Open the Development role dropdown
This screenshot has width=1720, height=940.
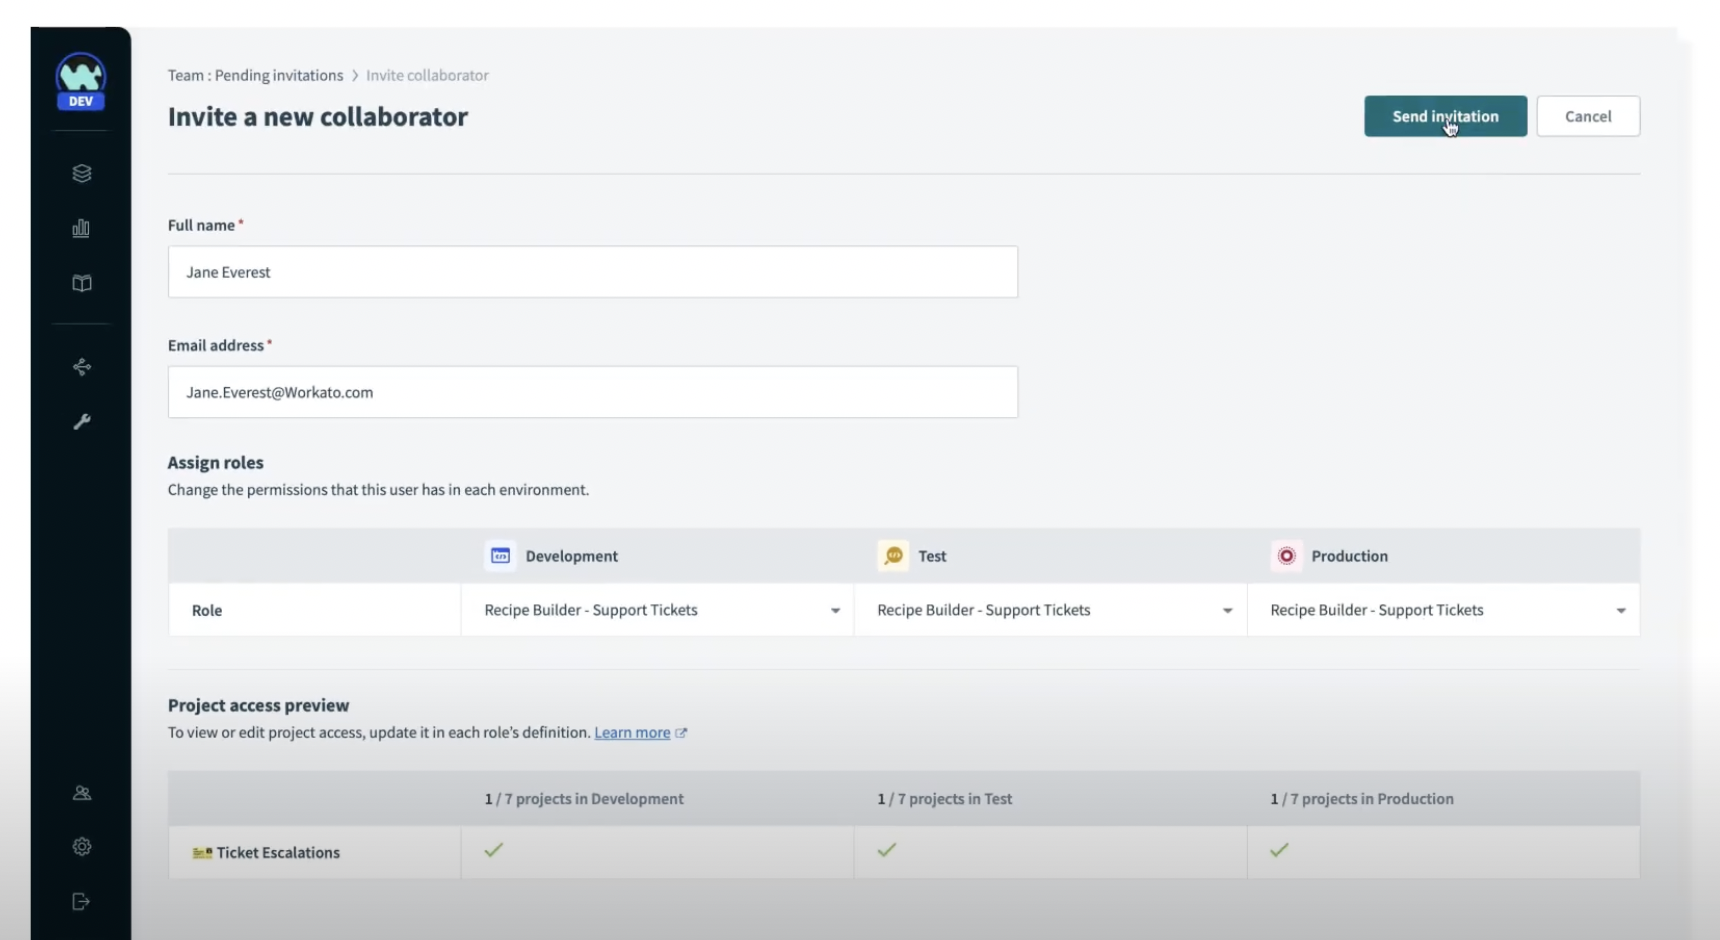click(x=657, y=610)
